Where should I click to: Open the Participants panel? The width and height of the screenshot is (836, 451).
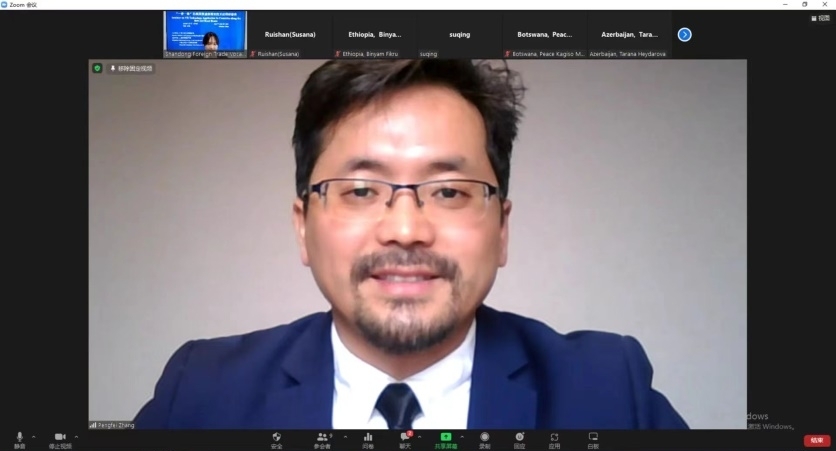[322, 438]
